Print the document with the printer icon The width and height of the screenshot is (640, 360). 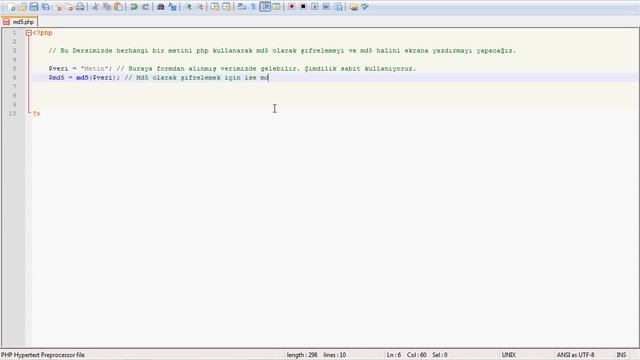pyautogui.click(x=80, y=7)
